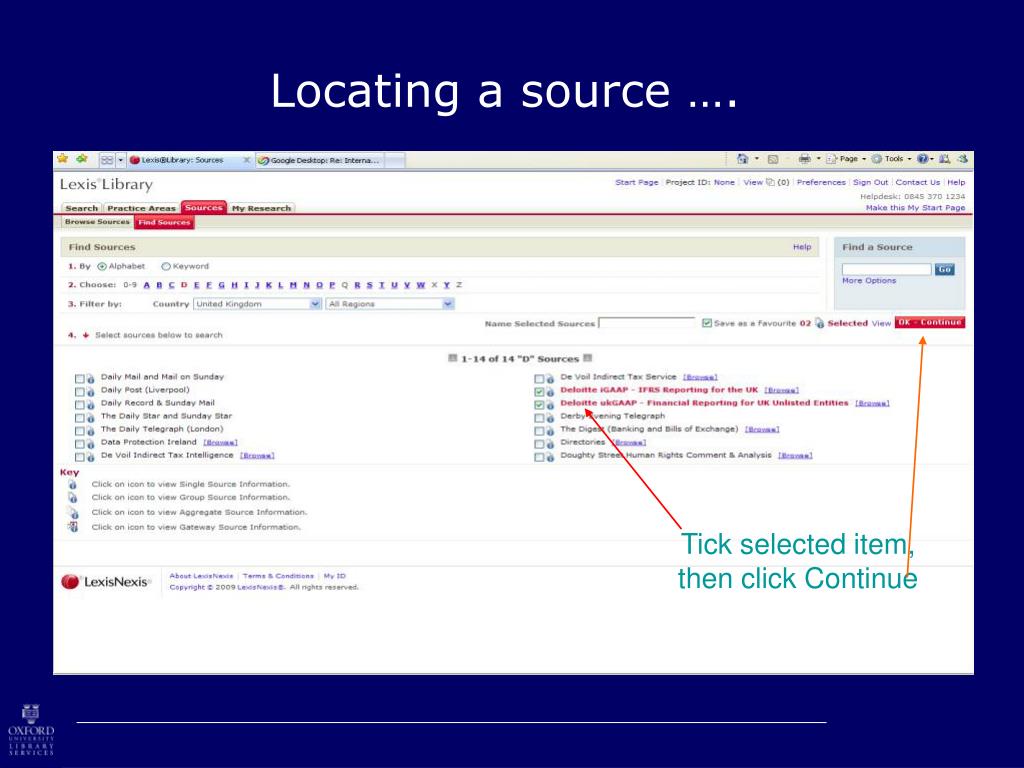Click info icon beside Directories
The width and height of the screenshot is (1024, 768).
point(550,444)
